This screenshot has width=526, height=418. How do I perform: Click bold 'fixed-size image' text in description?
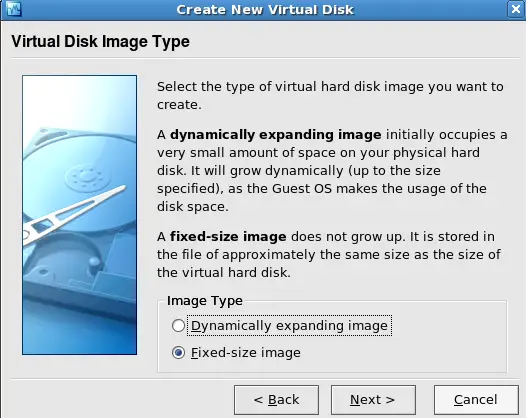coord(228,237)
